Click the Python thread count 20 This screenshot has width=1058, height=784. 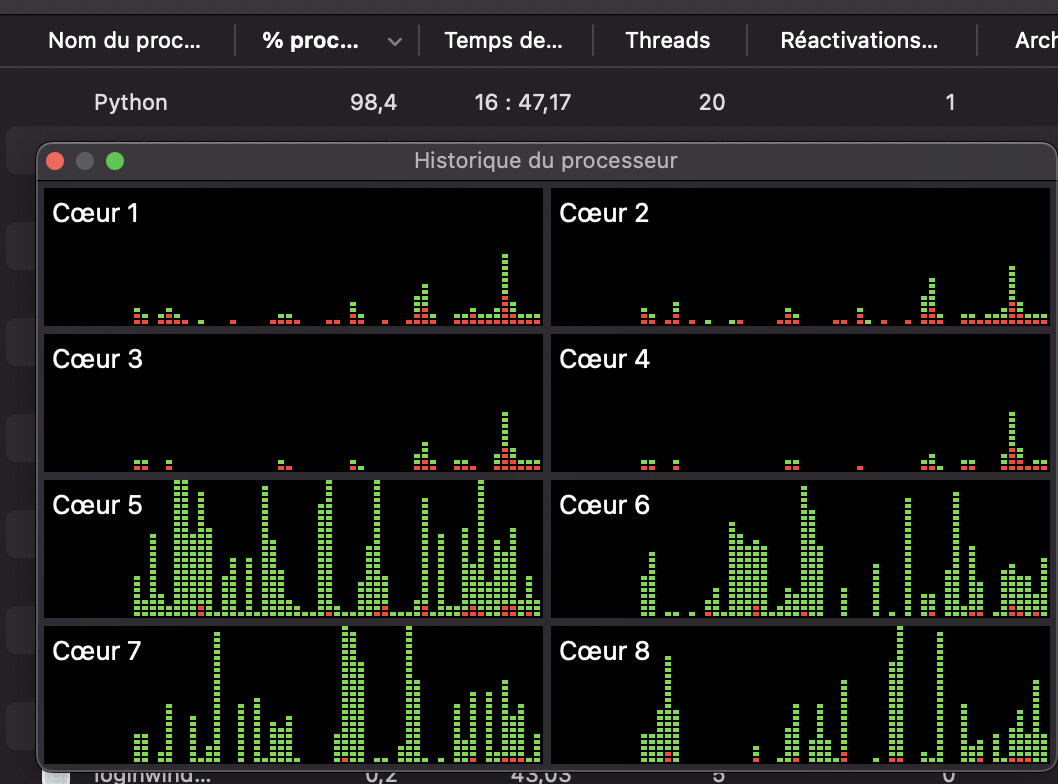coord(712,103)
